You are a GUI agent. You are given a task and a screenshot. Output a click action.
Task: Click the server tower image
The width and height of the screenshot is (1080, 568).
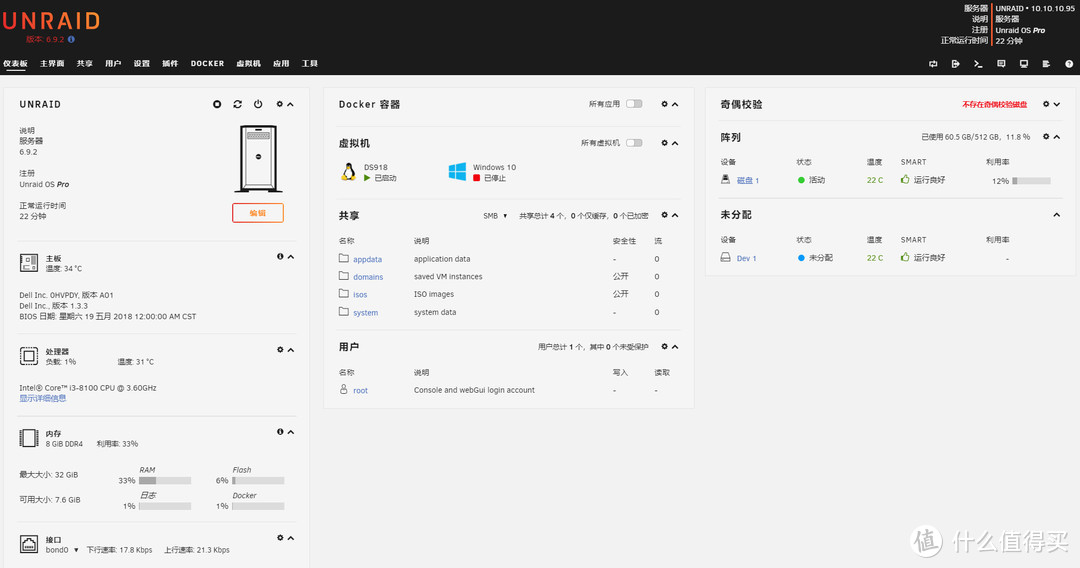click(x=258, y=158)
